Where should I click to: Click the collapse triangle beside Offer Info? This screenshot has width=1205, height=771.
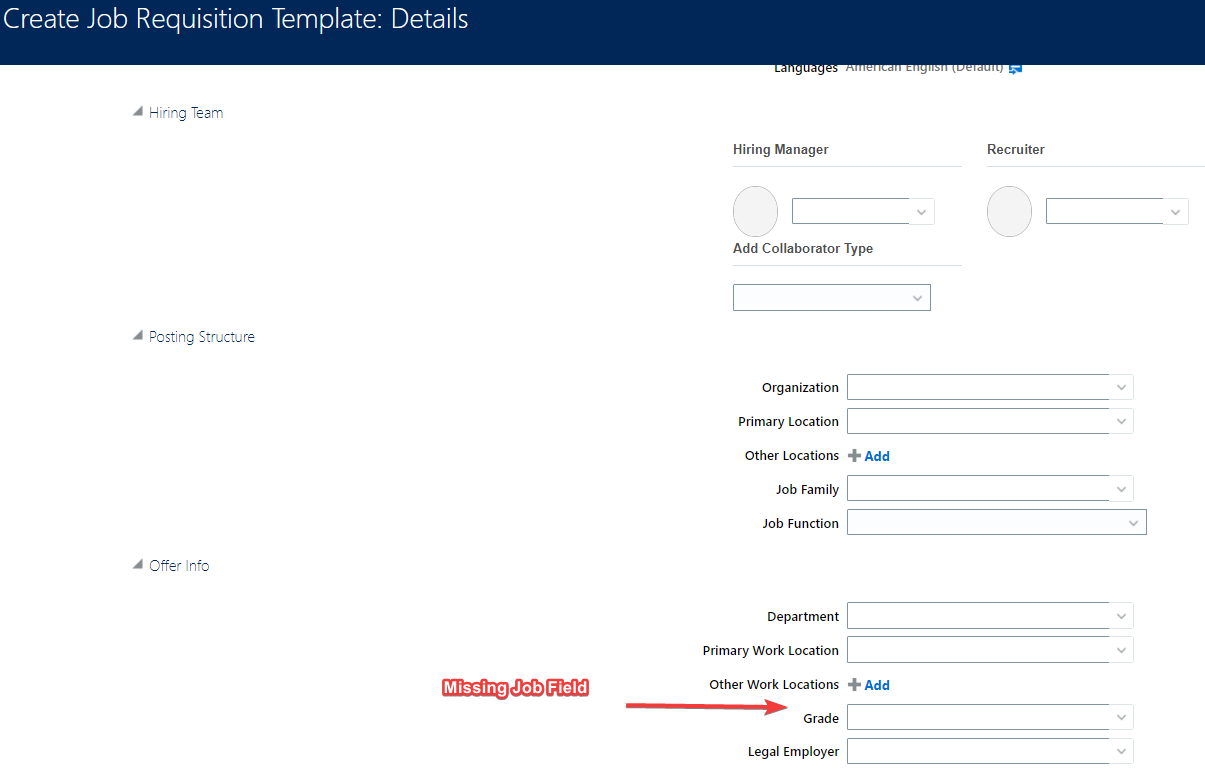[x=137, y=564]
